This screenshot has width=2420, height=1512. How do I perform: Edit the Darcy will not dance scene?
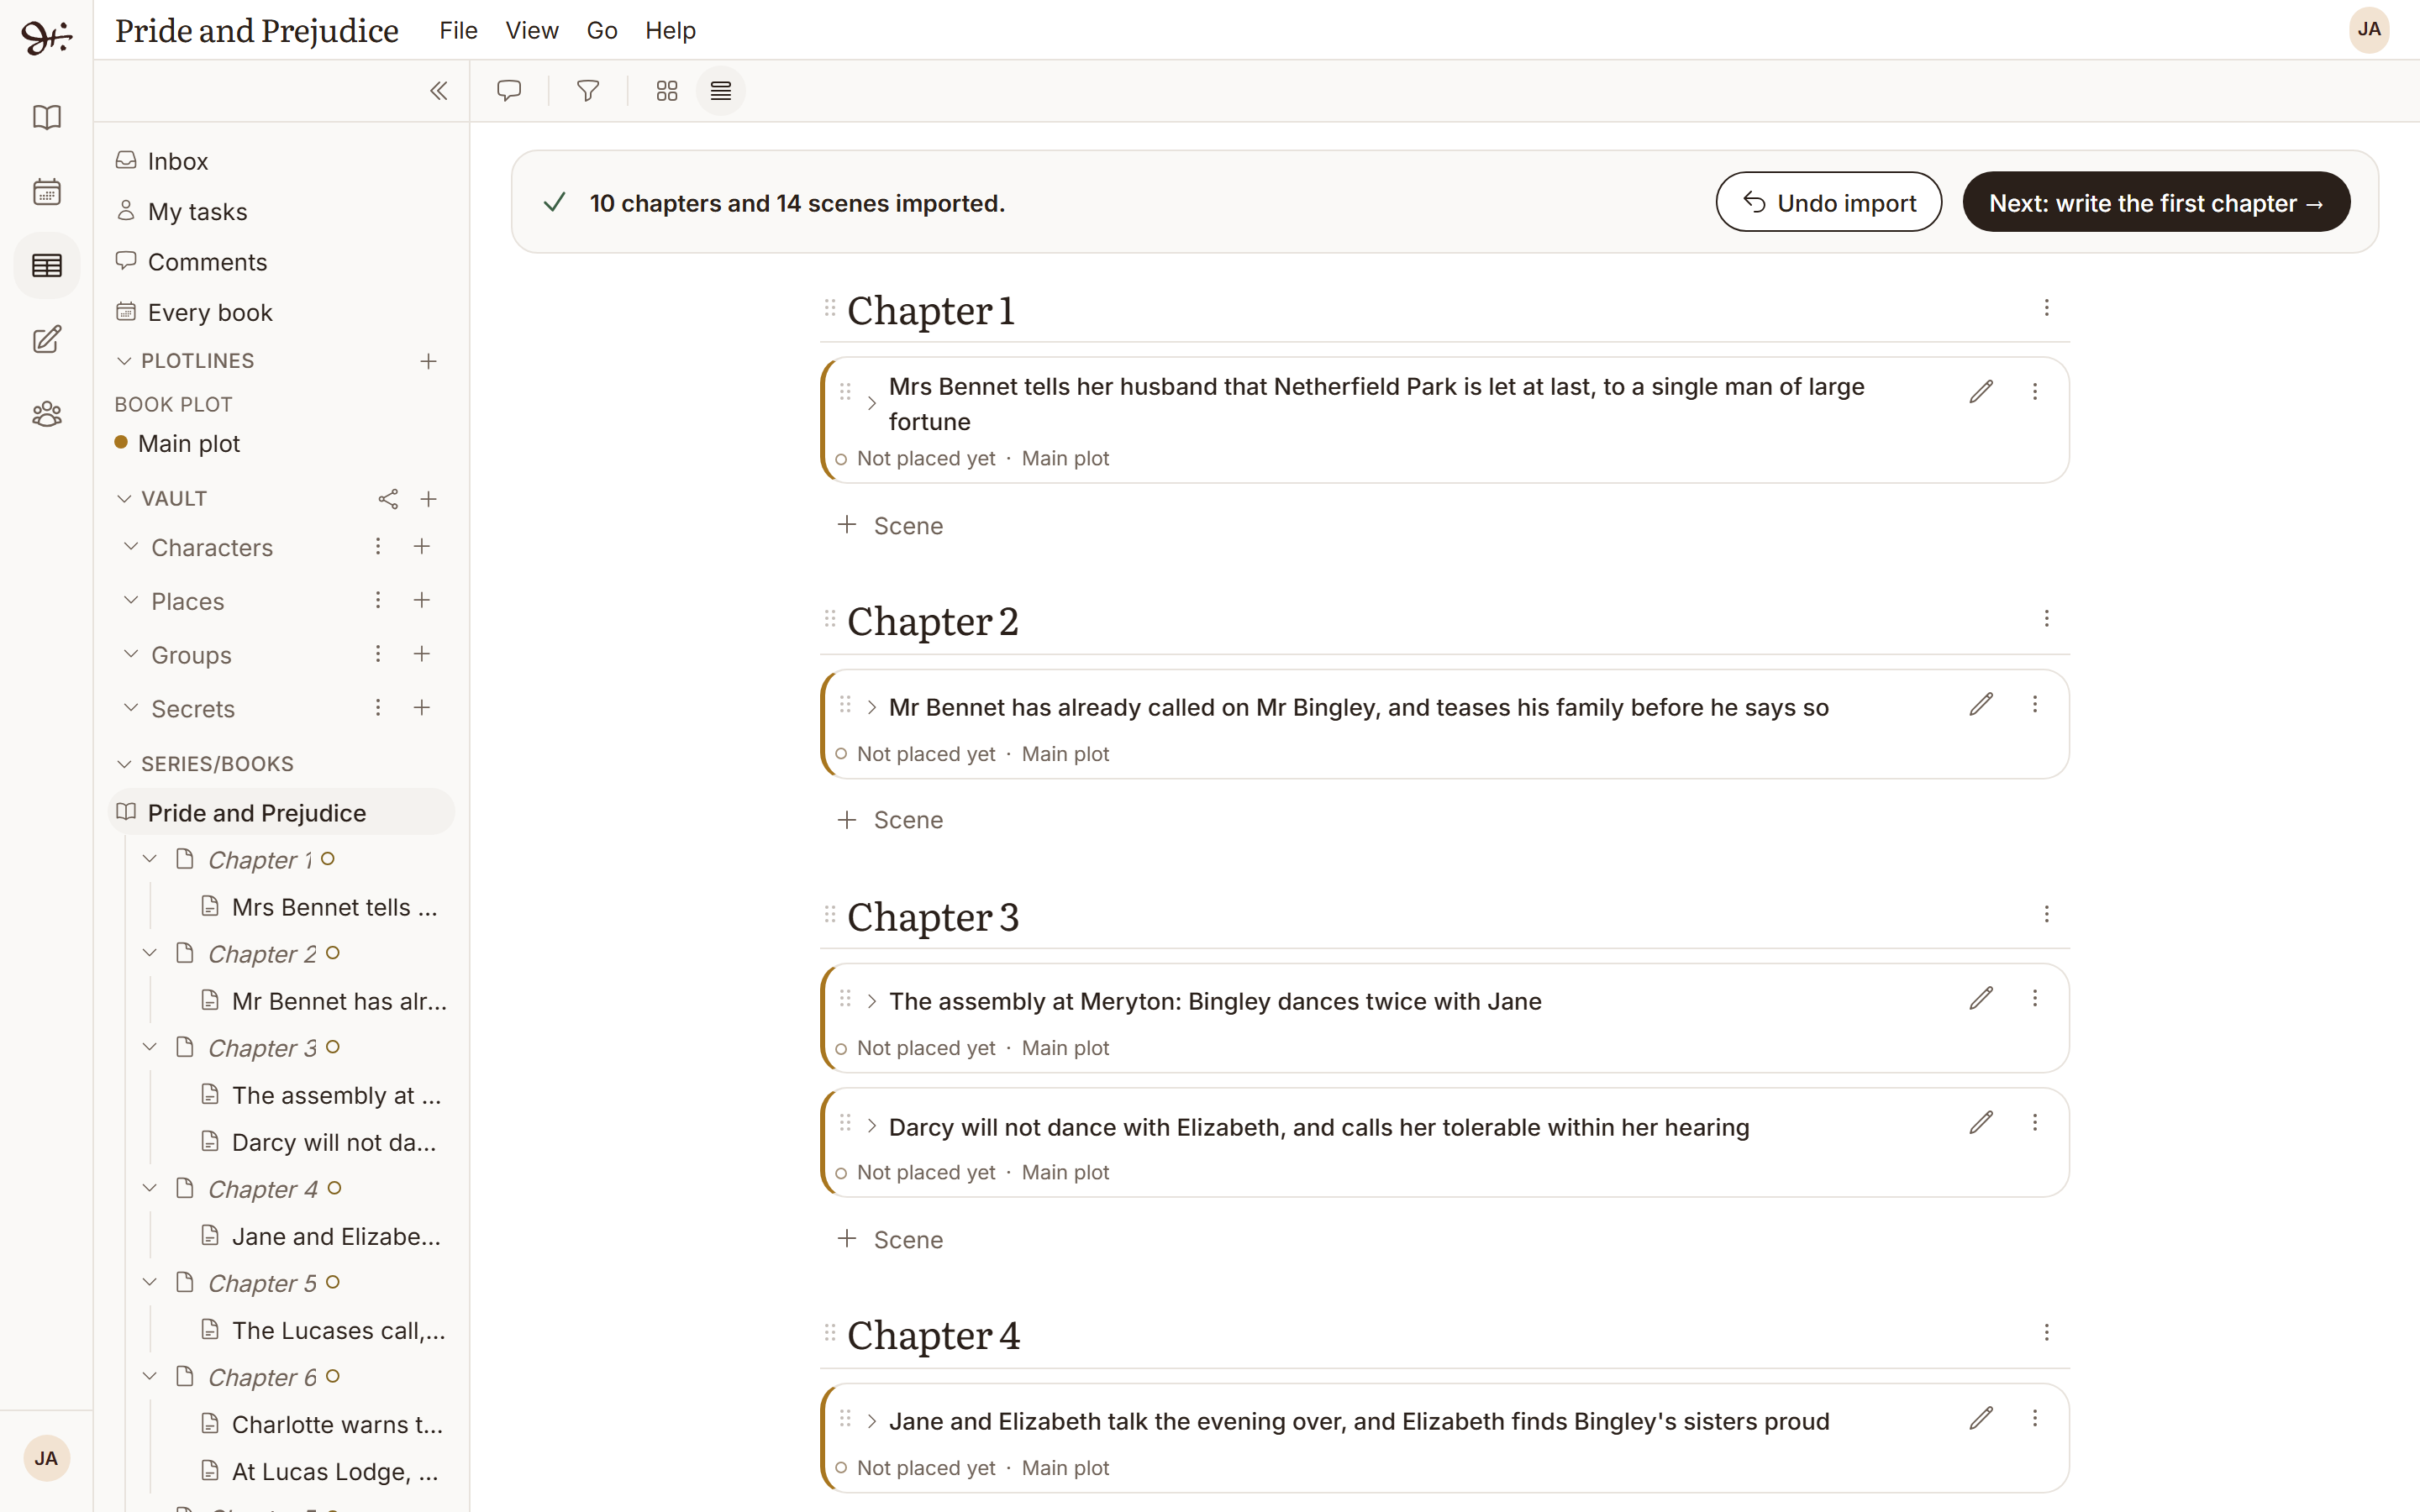click(x=1981, y=1122)
